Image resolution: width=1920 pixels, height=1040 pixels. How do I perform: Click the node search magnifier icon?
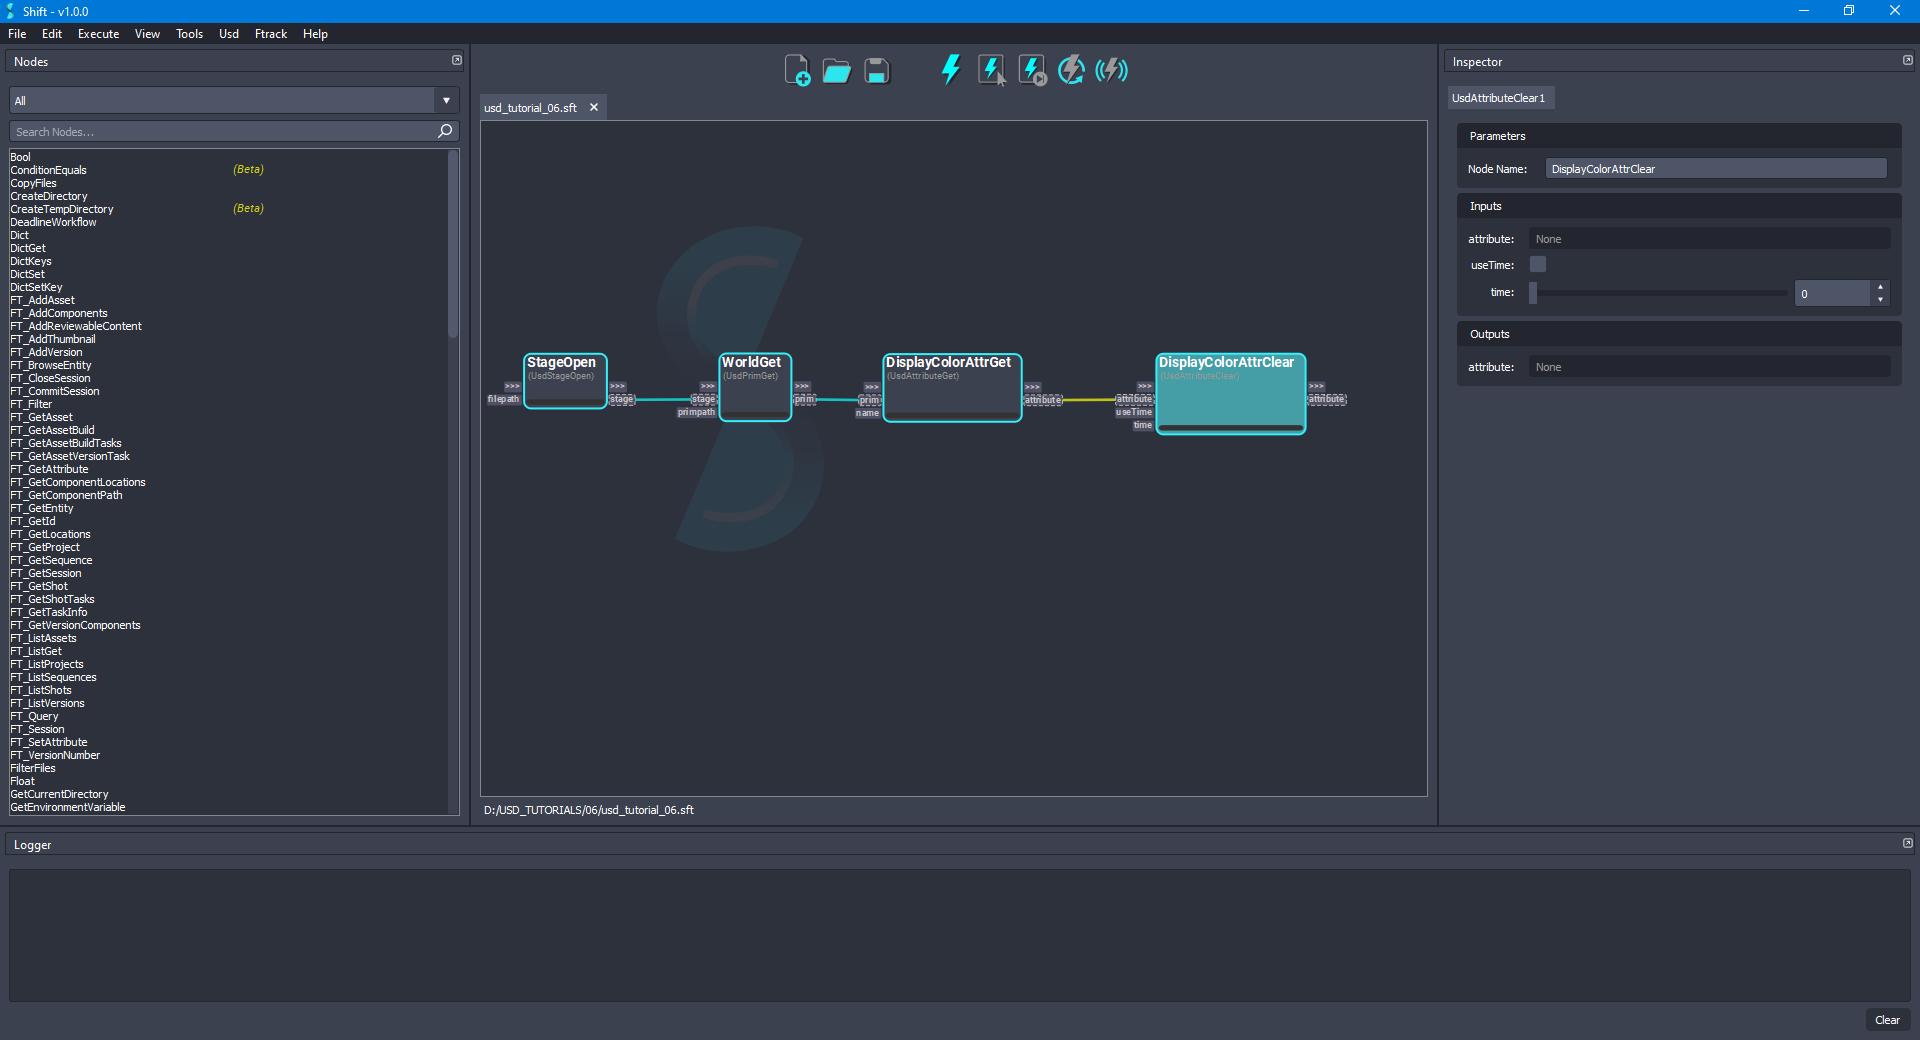444,131
